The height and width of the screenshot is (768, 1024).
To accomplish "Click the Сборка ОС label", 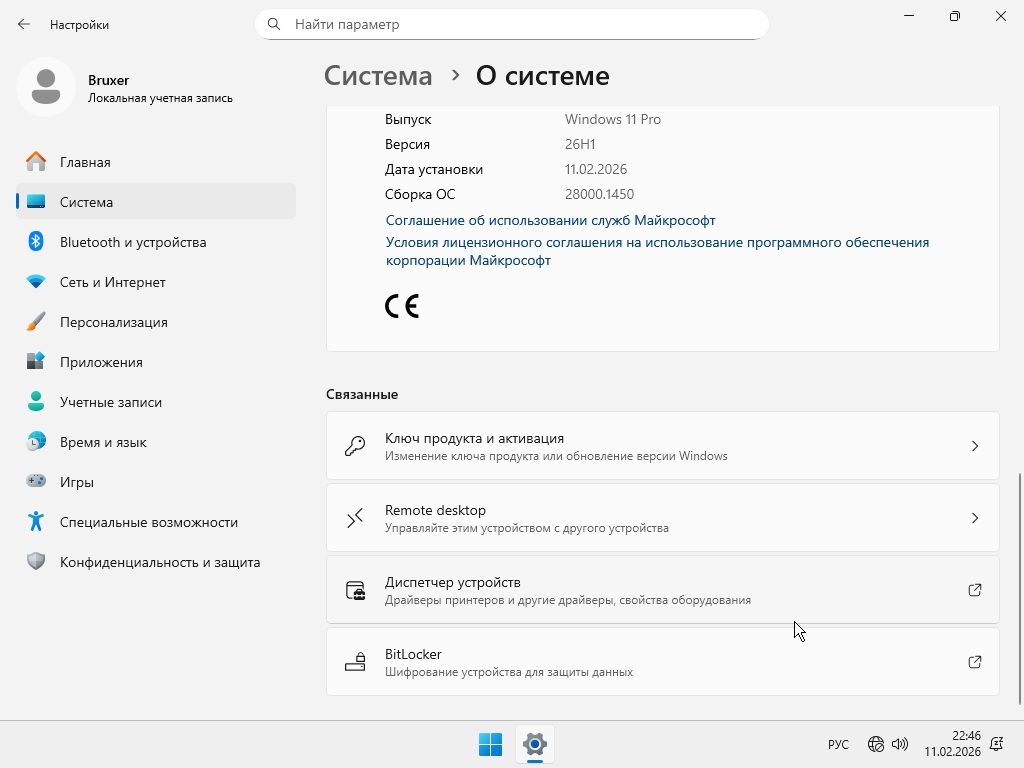I will [x=420, y=194].
